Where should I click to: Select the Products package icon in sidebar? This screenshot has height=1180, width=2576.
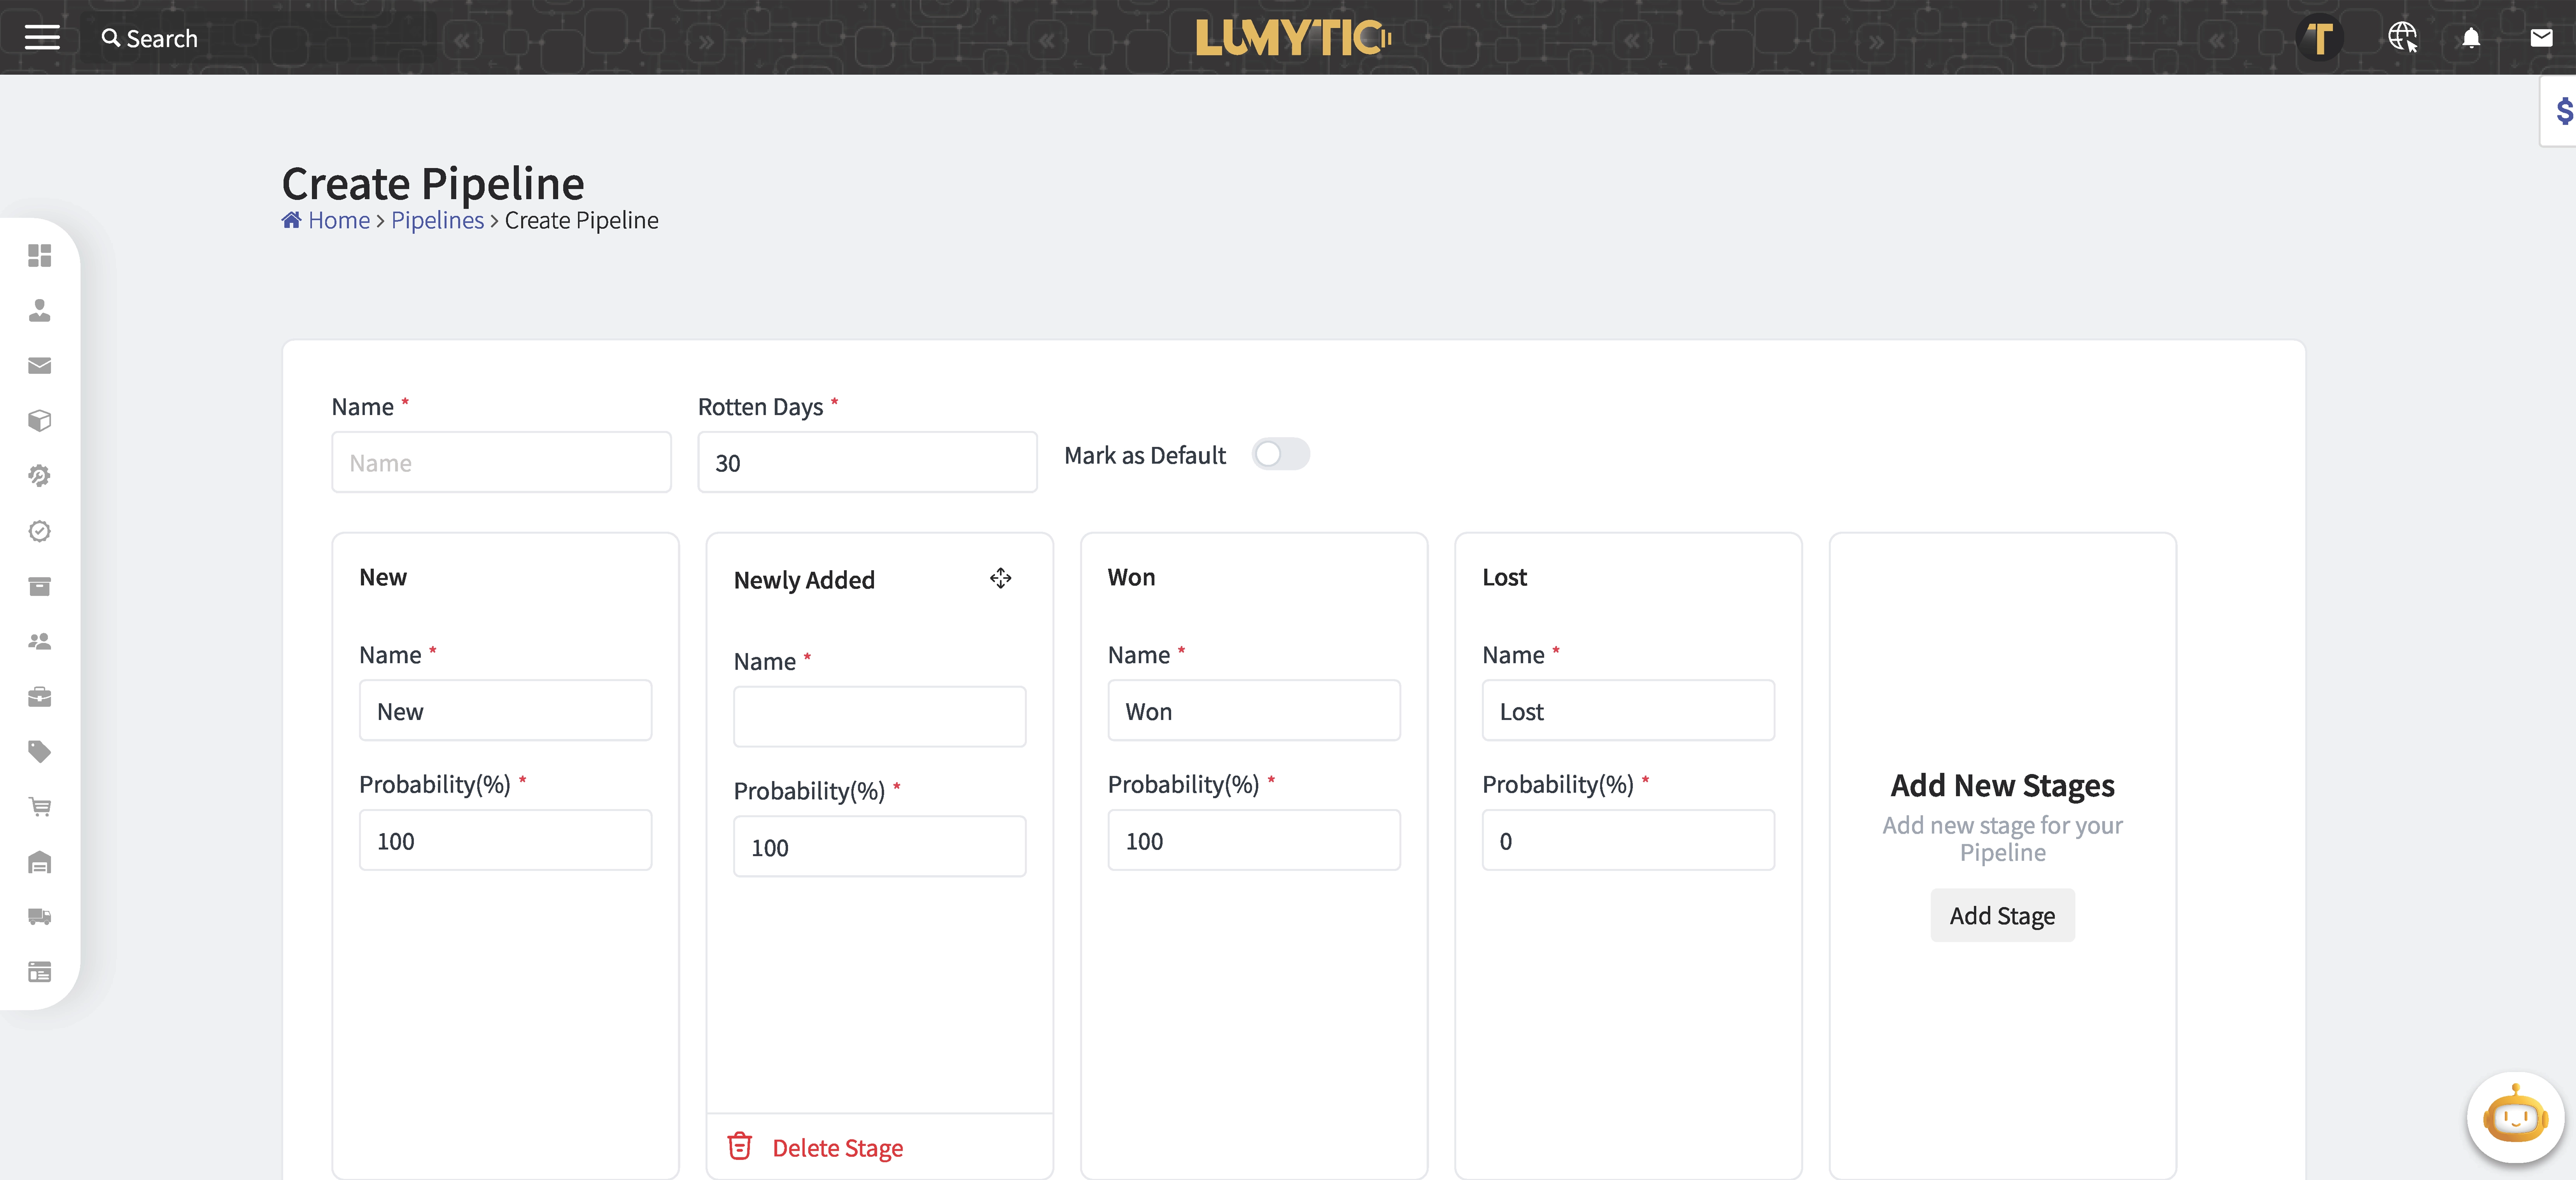40,420
